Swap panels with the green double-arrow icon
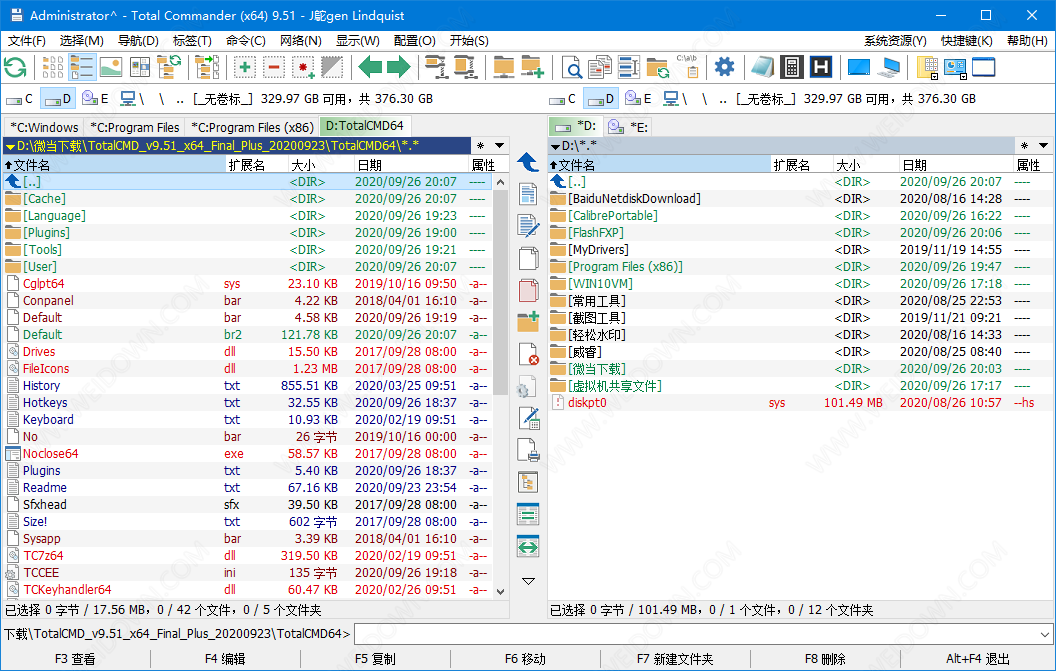The height and width of the screenshot is (671, 1056). pos(528,546)
